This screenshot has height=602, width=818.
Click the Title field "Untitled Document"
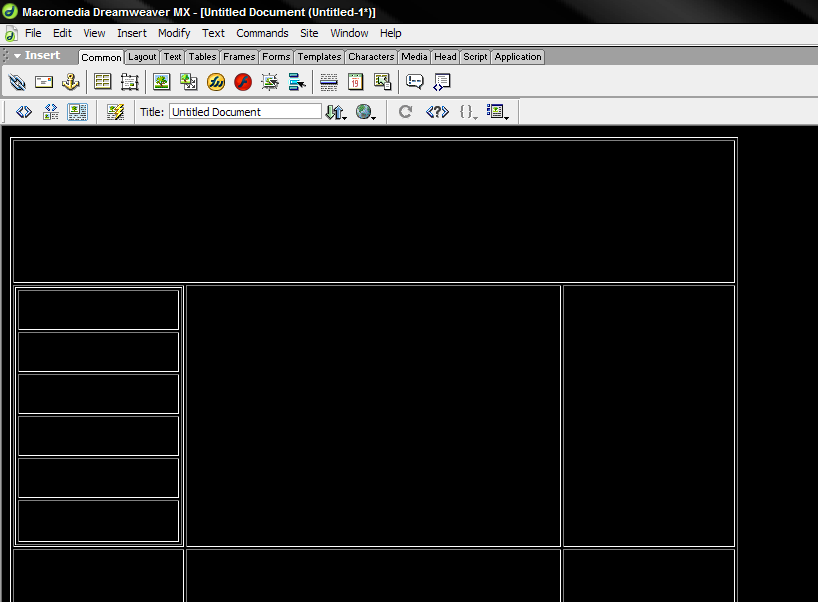[245, 112]
